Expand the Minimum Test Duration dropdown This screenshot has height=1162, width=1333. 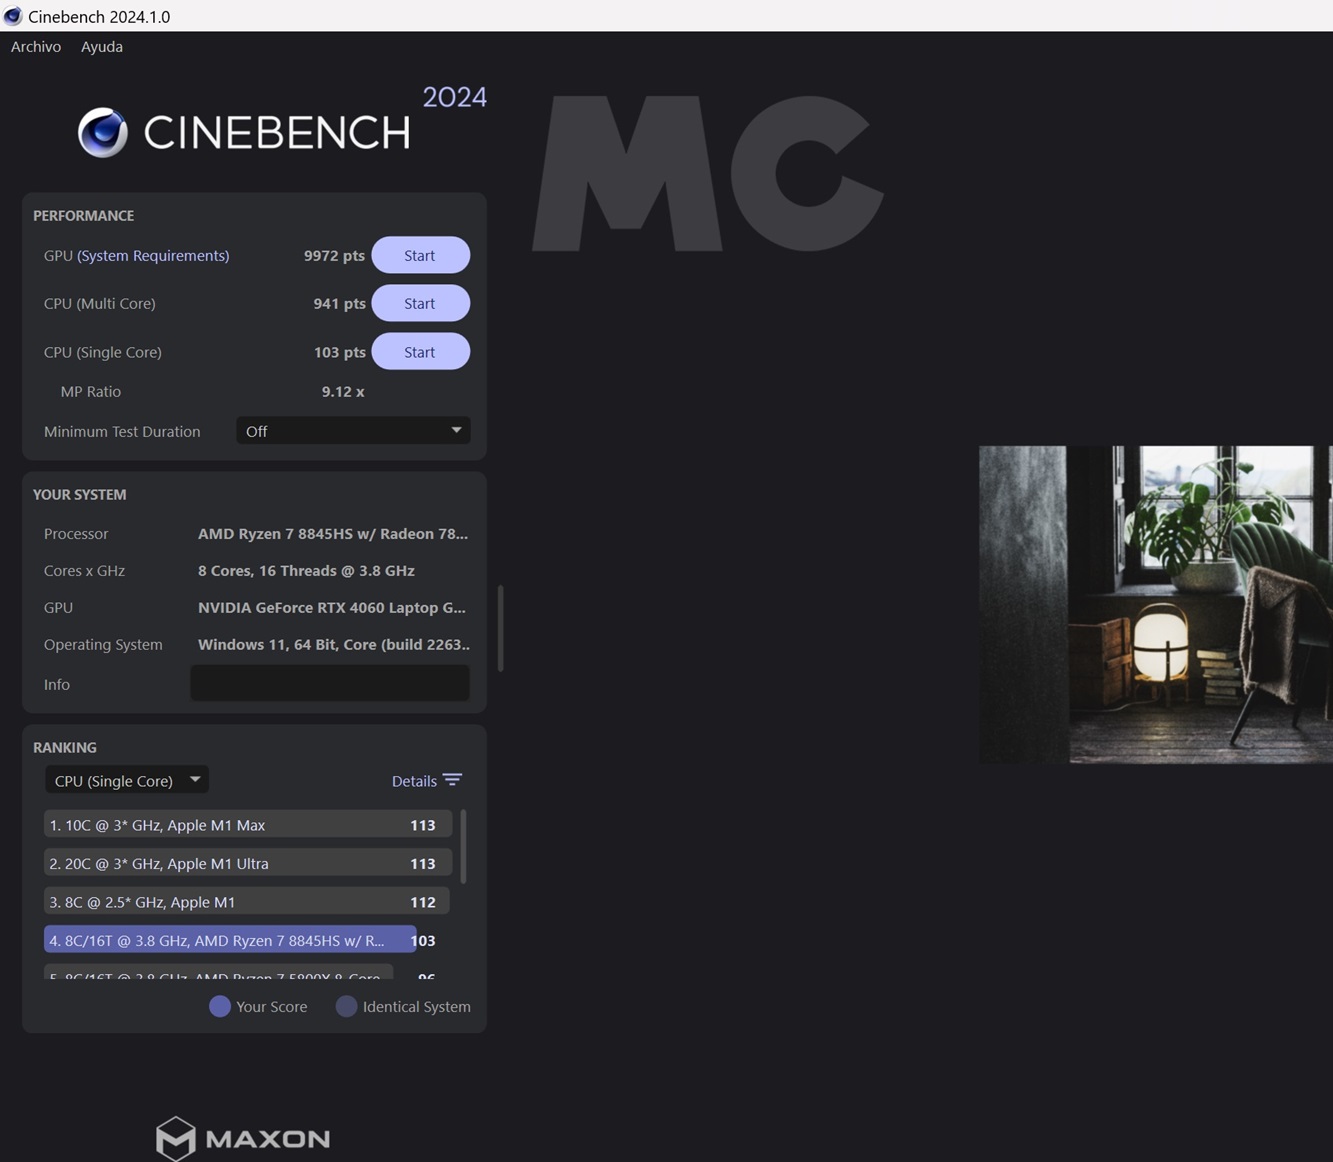tap(353, 431)
